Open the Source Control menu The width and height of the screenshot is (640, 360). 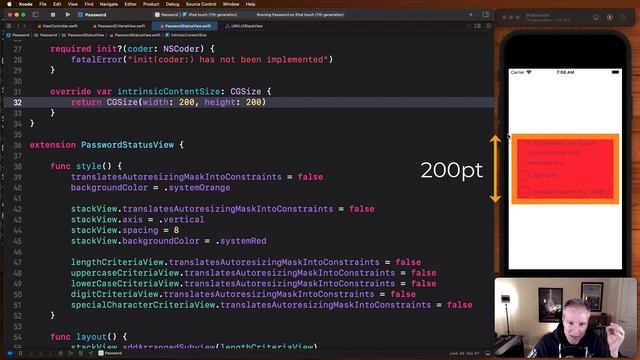201,4
